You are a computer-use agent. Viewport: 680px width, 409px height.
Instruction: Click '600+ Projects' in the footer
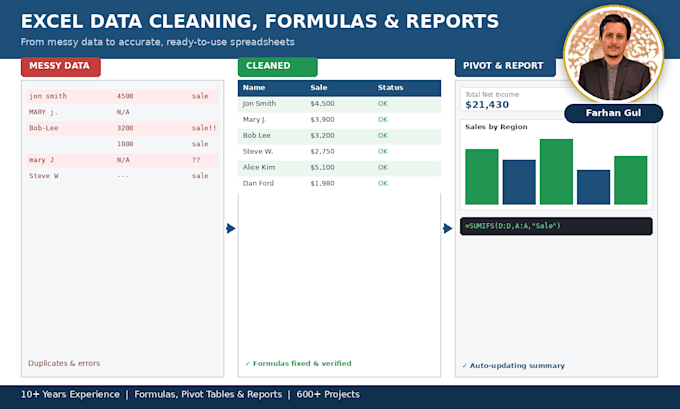point(328,394)
